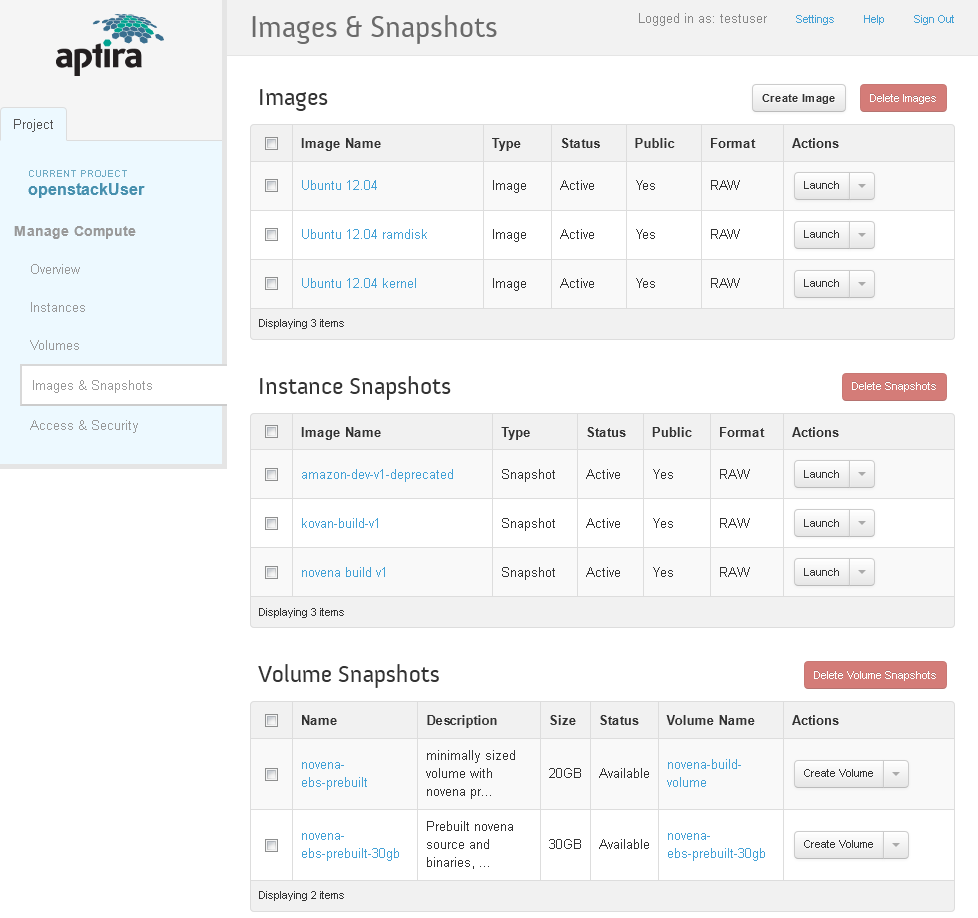Click the 'minimally sized volume' description
Screen dimensions: 978x918
click(x=470, y=774)
